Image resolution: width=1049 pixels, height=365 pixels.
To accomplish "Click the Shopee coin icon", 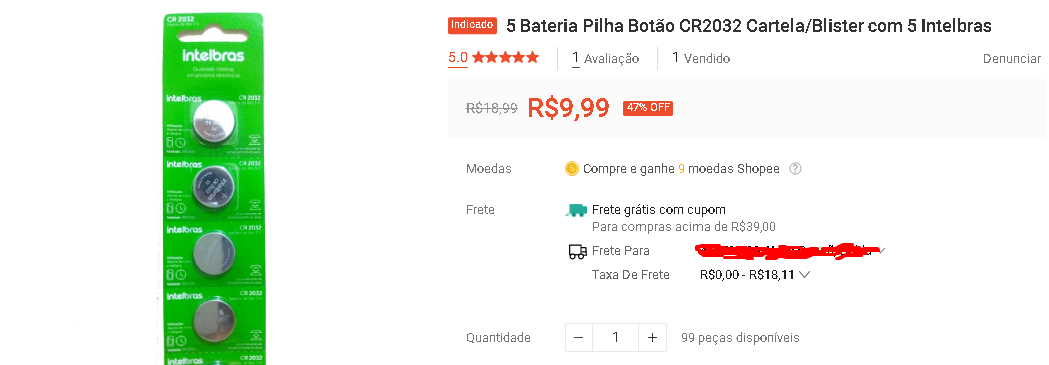I will (571, 168).
